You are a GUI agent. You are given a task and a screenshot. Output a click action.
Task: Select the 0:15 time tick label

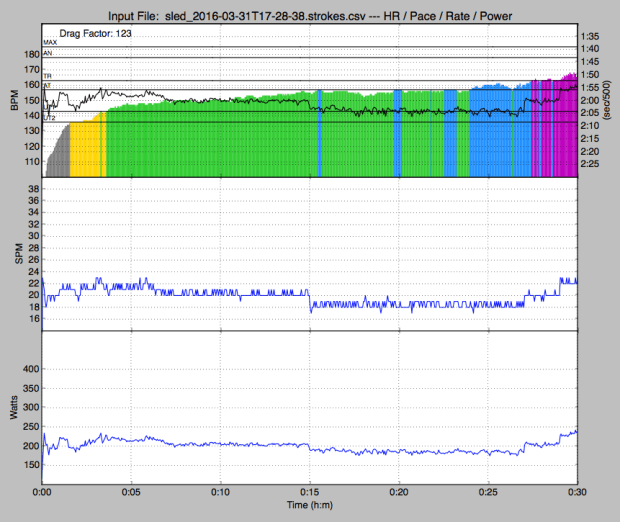pos(310,493)
